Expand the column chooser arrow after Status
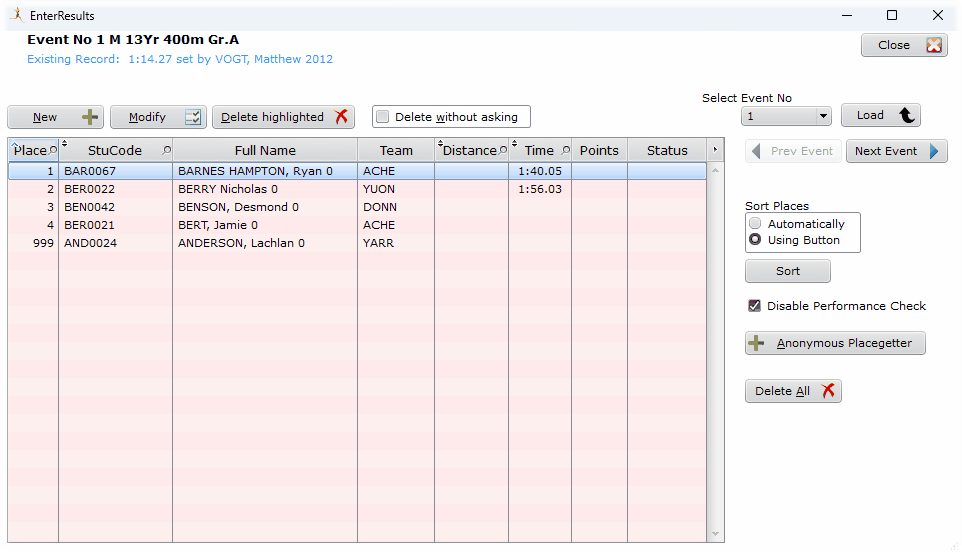 point(715,150)
